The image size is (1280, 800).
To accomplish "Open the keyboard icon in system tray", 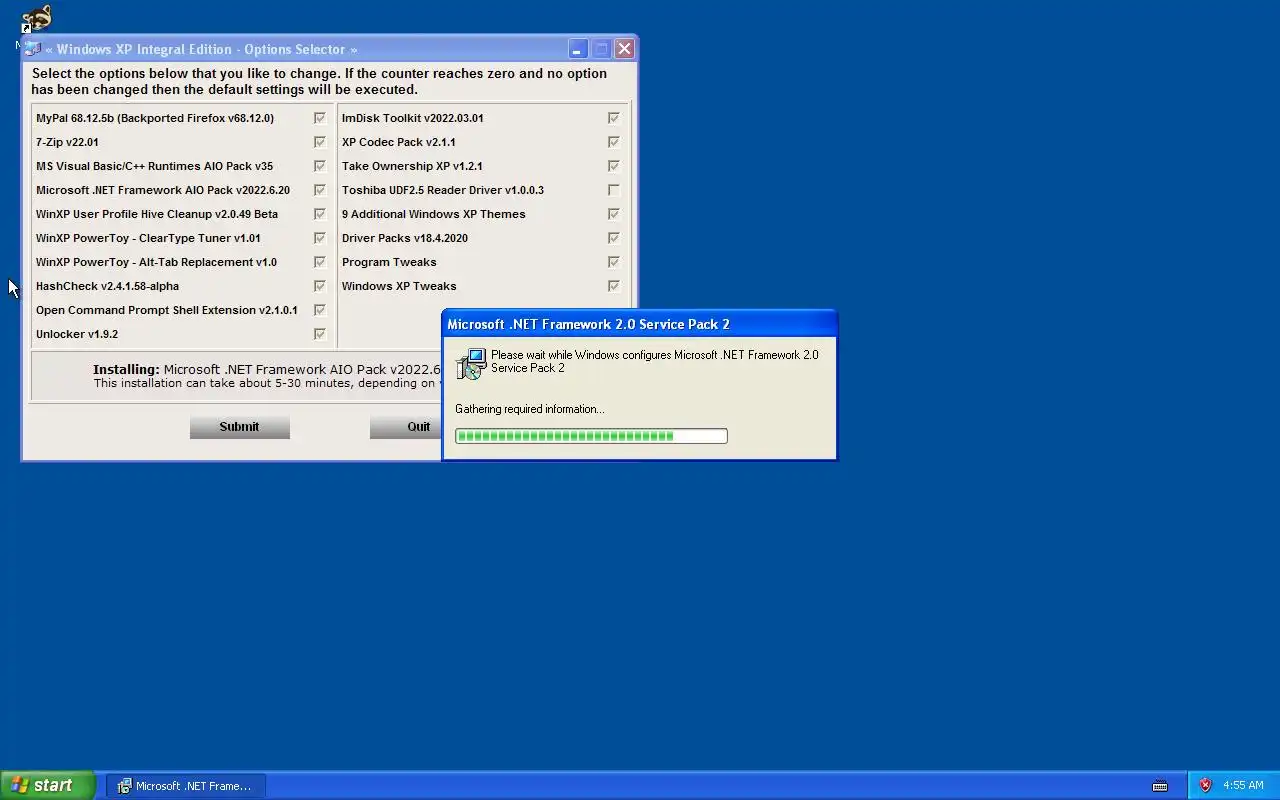I will (x=1160, y=786).
